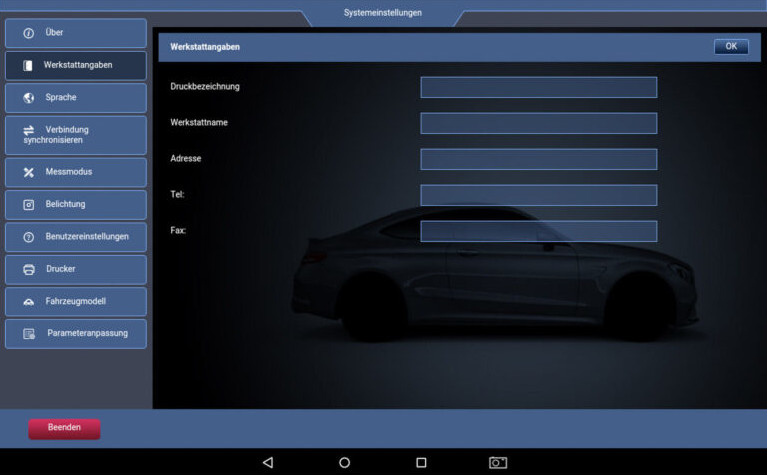This screenshot has height=475, width=767.
Task: Tap the Android home circle button
Action: coord(344,462)
